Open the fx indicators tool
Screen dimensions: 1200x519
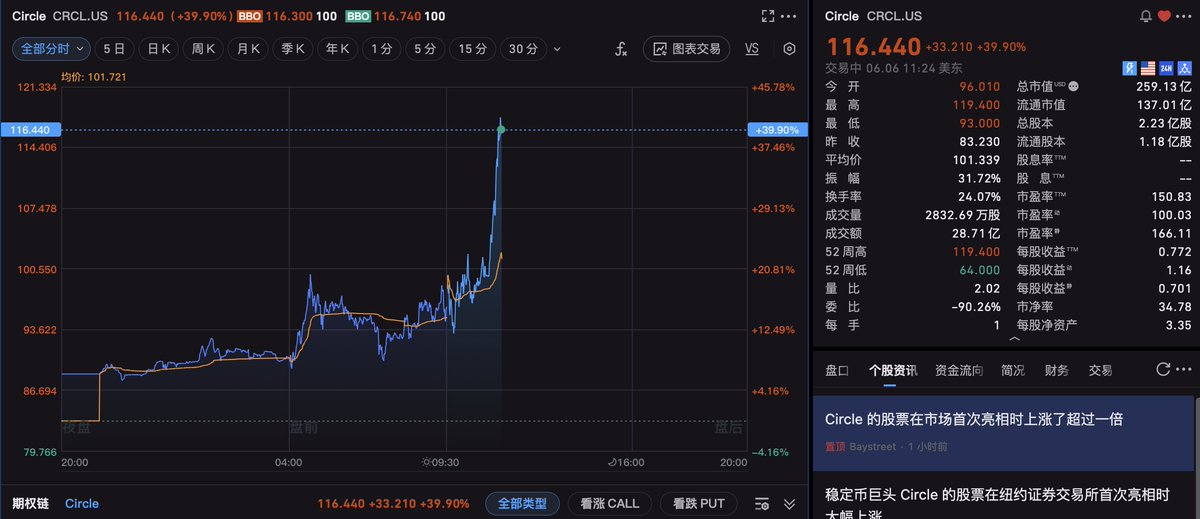click(x=620, y=48)
